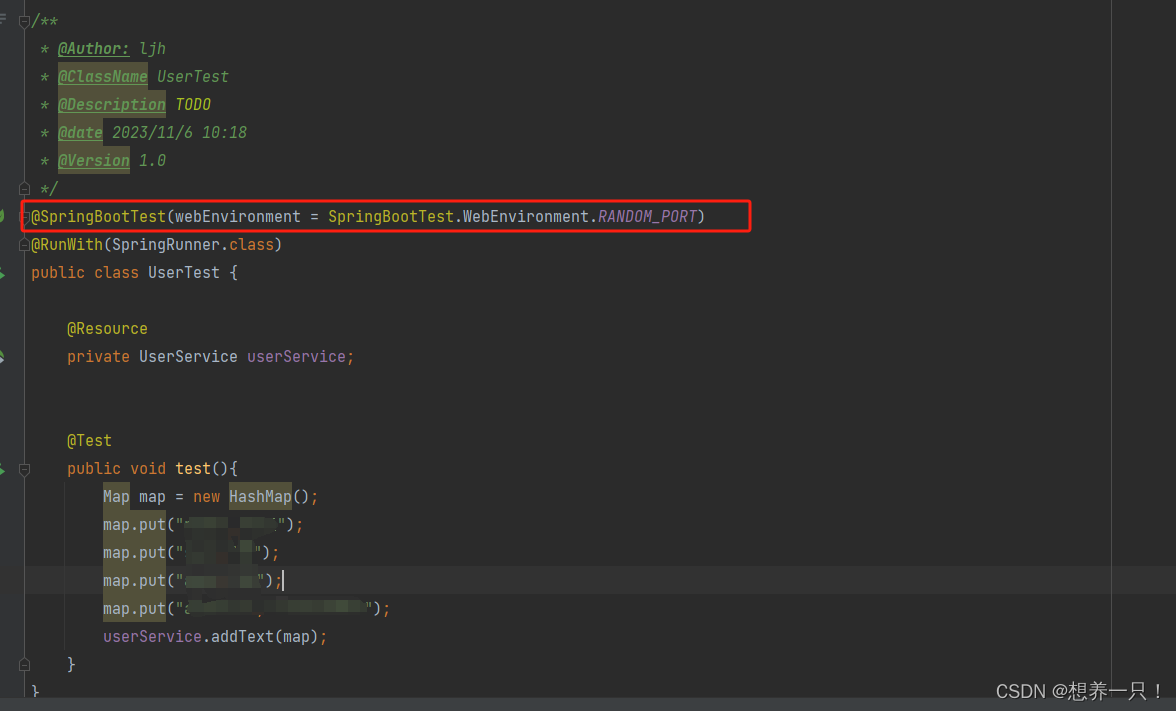Click the webEnvironment attribute name
This screenshot has height=711, width=1176.
coord(238,217)
